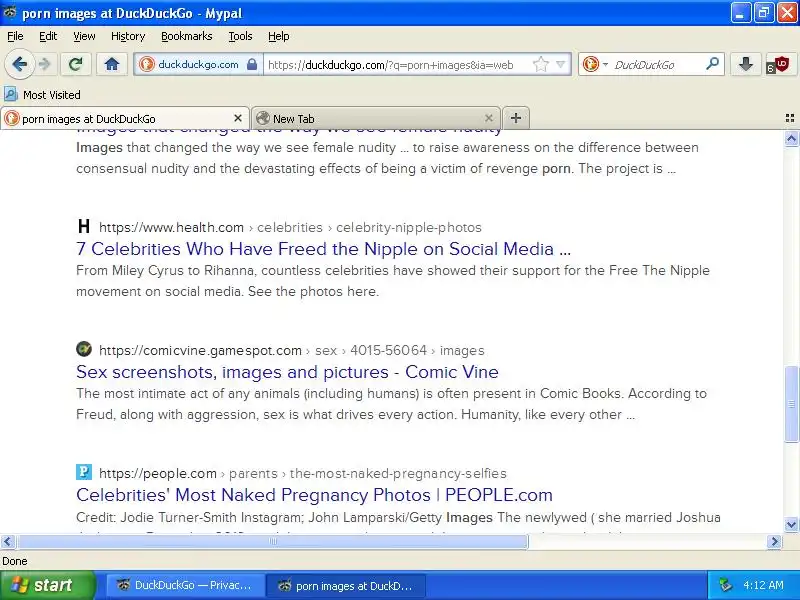800x600 pixels.
Task: Click the system tray network icon
Action: pos(726,585)
